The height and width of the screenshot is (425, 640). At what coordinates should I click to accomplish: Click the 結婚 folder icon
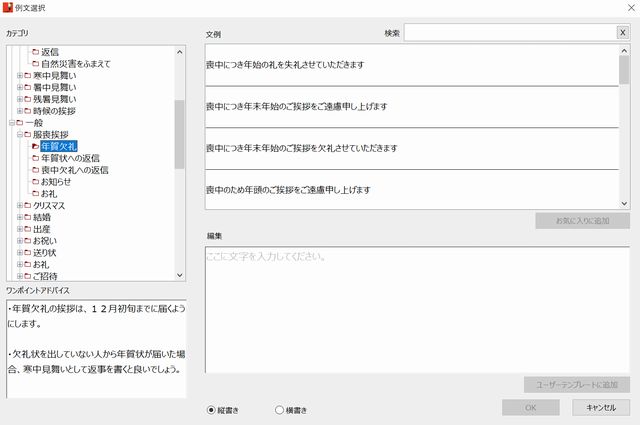(27, 217)
